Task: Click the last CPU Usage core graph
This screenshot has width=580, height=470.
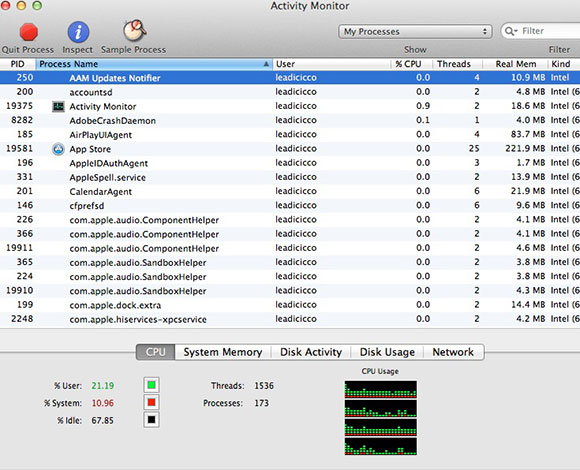Action: [381, 446]
